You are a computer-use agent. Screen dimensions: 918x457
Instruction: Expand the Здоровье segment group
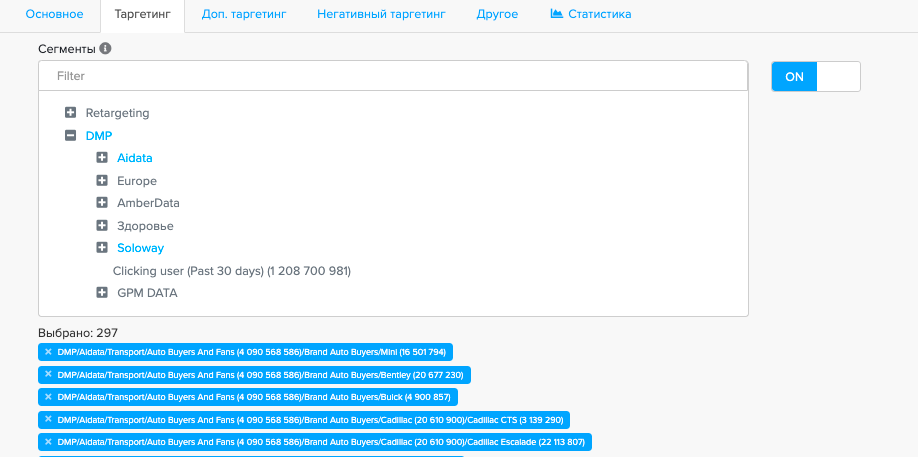click(102, 226)
